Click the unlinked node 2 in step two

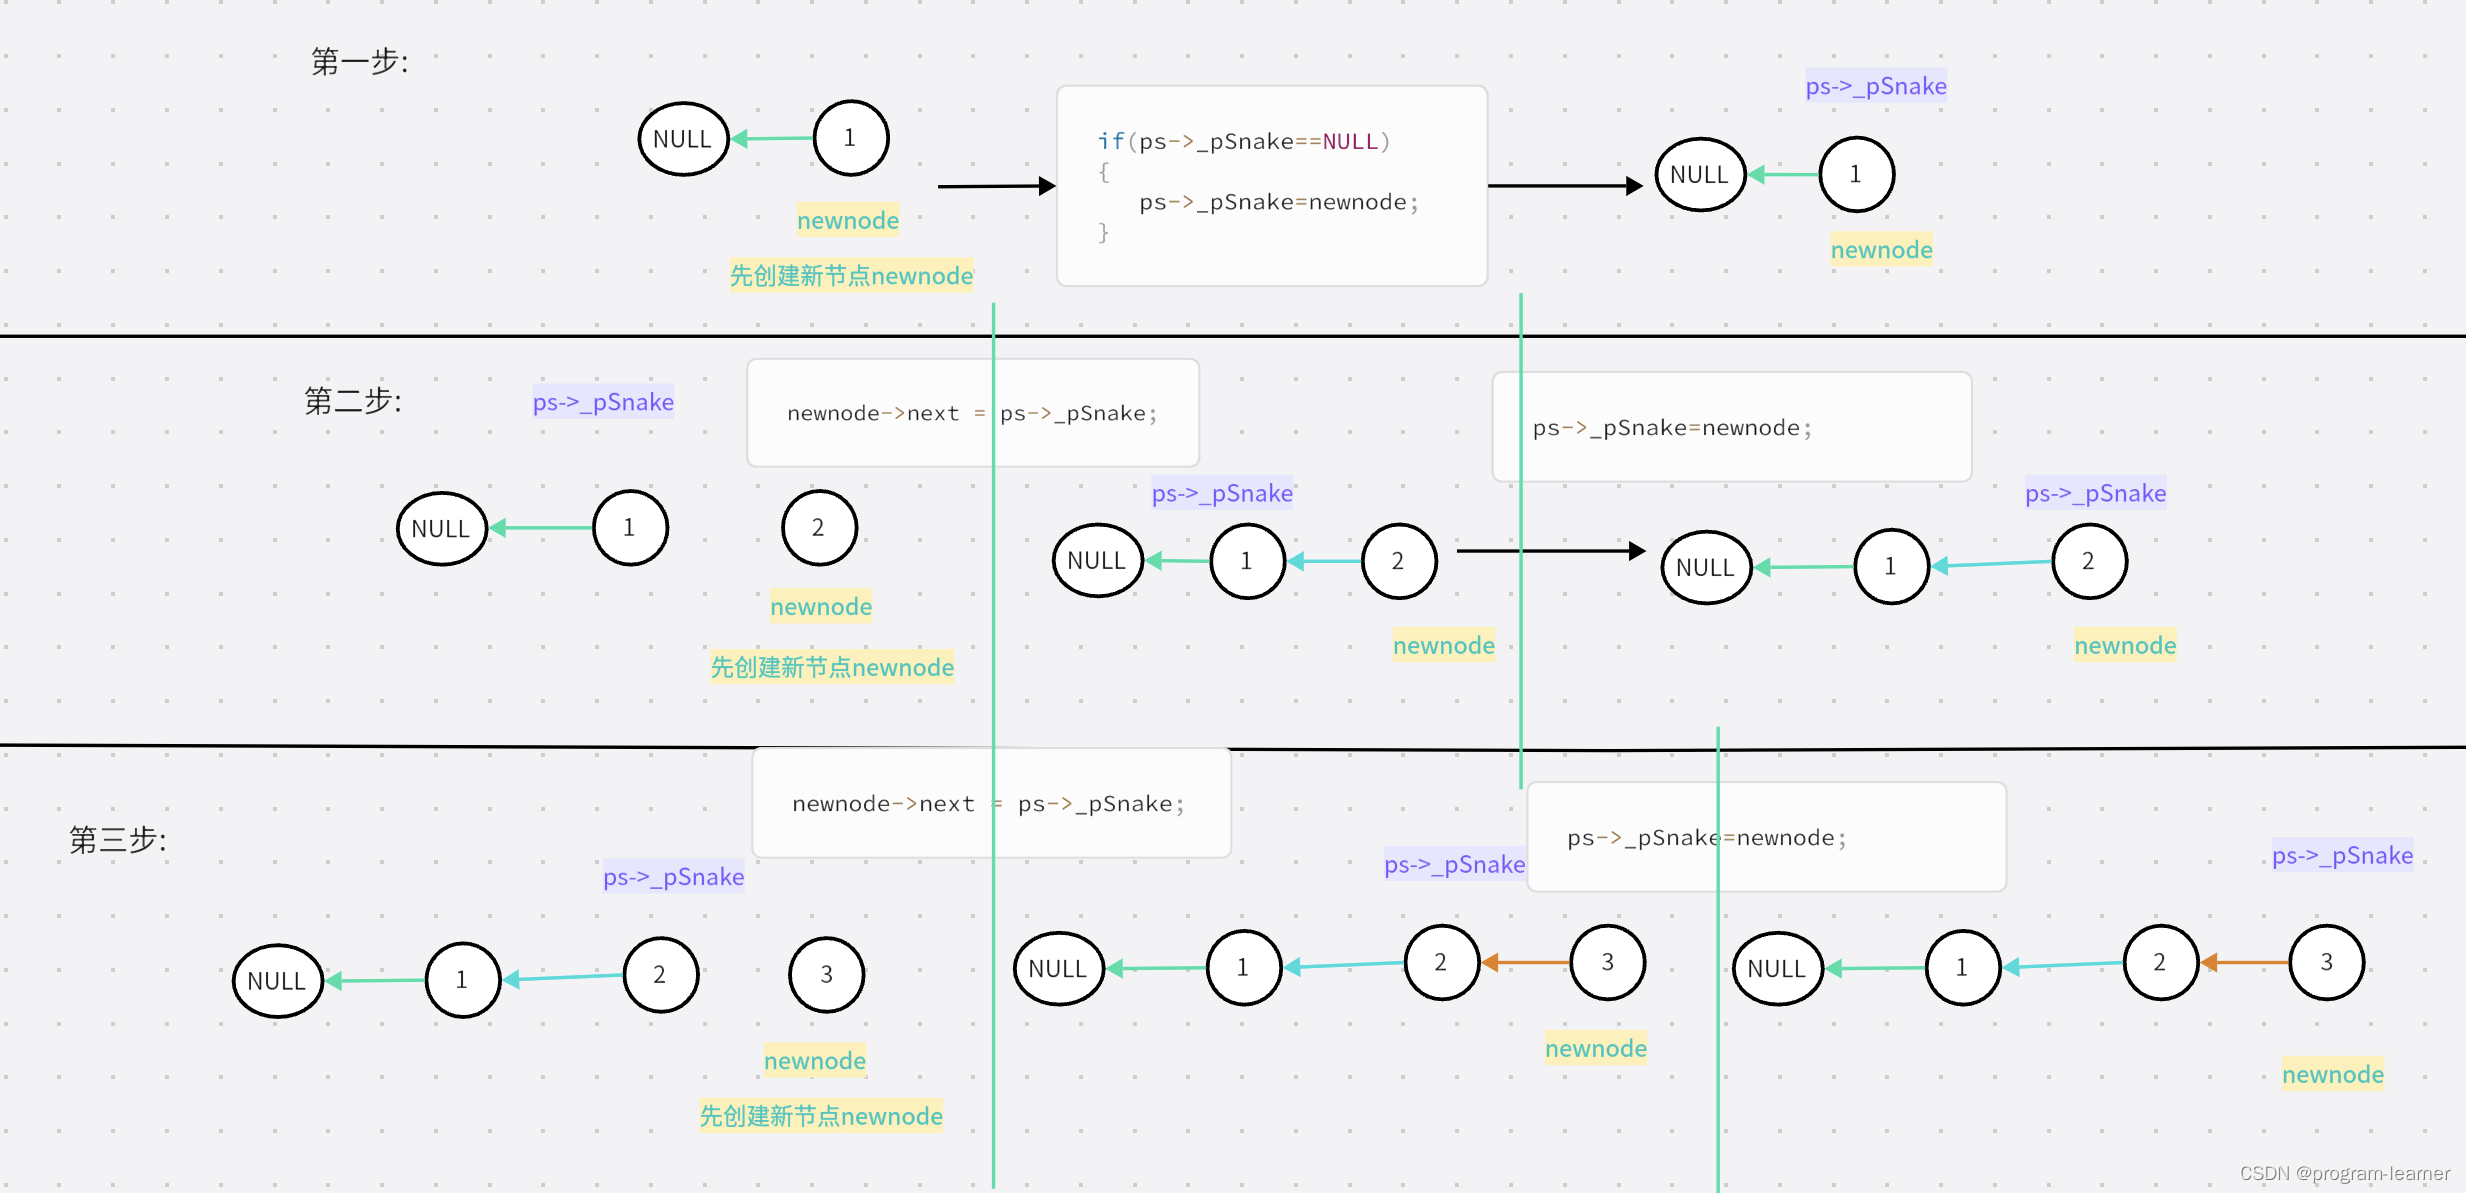(819, 528)
